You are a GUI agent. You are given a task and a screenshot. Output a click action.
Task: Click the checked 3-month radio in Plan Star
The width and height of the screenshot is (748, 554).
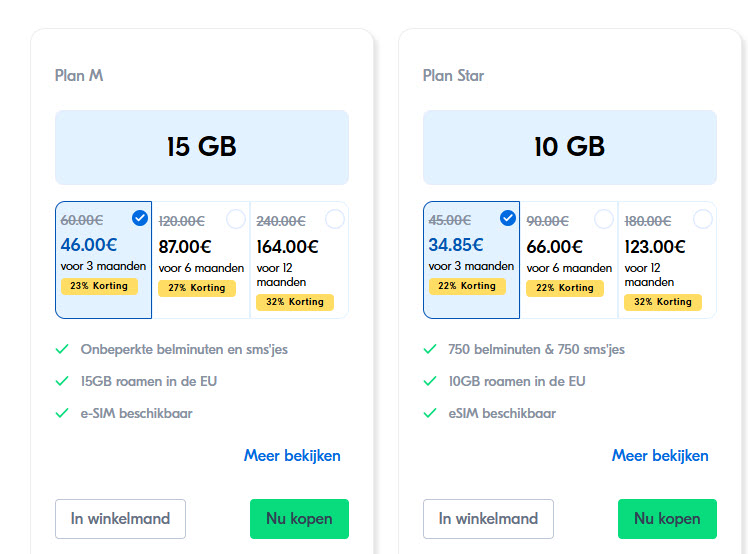click(x=508, y=218)
